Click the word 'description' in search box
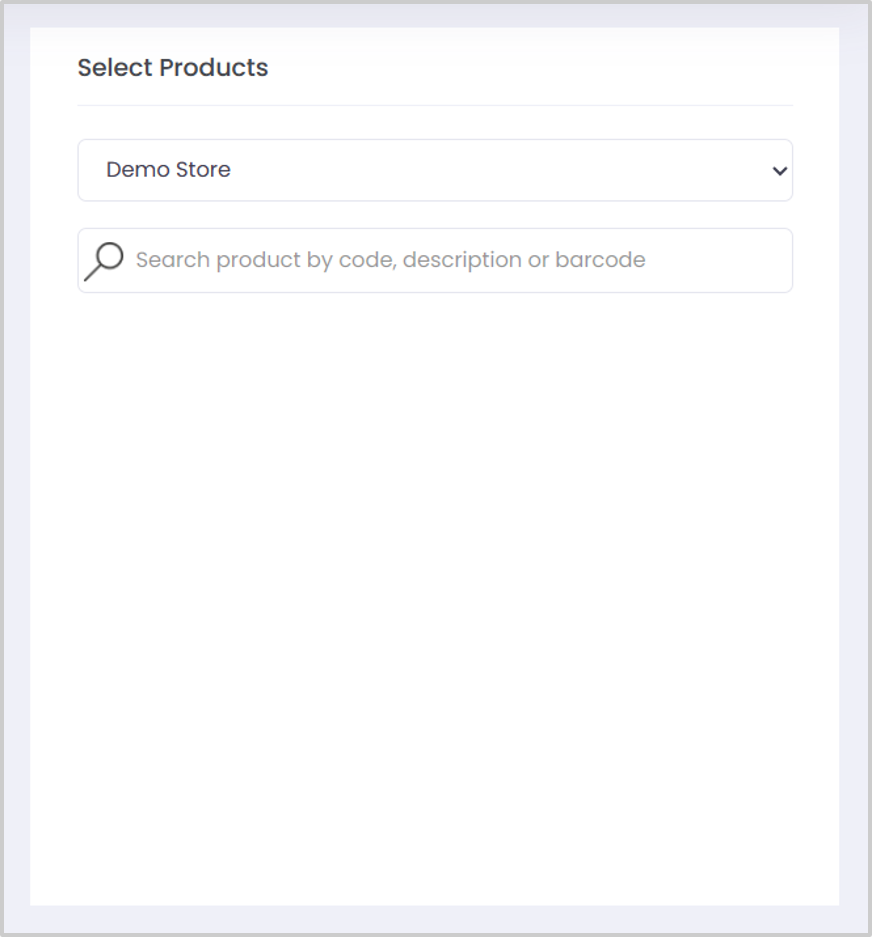This screenshot has width=872, height=938. pos(460,260)
